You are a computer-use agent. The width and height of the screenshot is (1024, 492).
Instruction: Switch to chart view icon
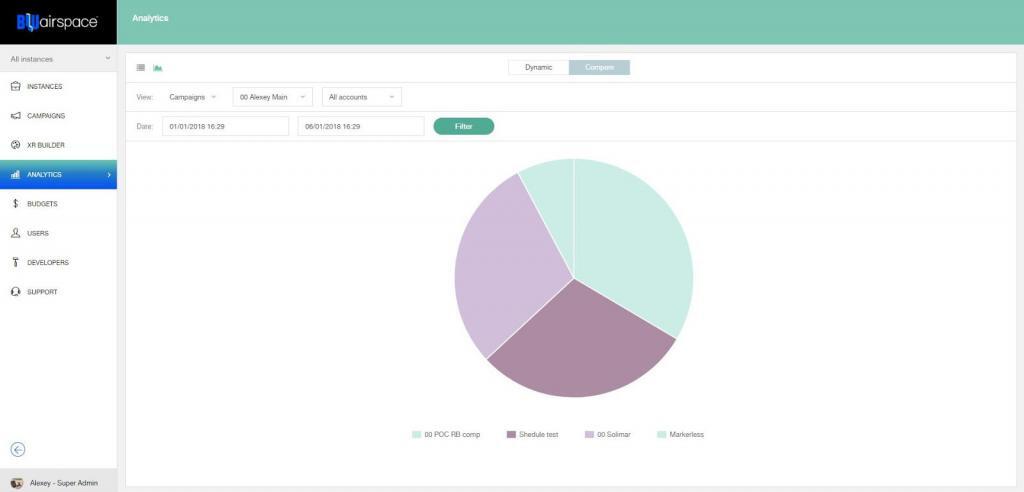(x=158, y=68)
